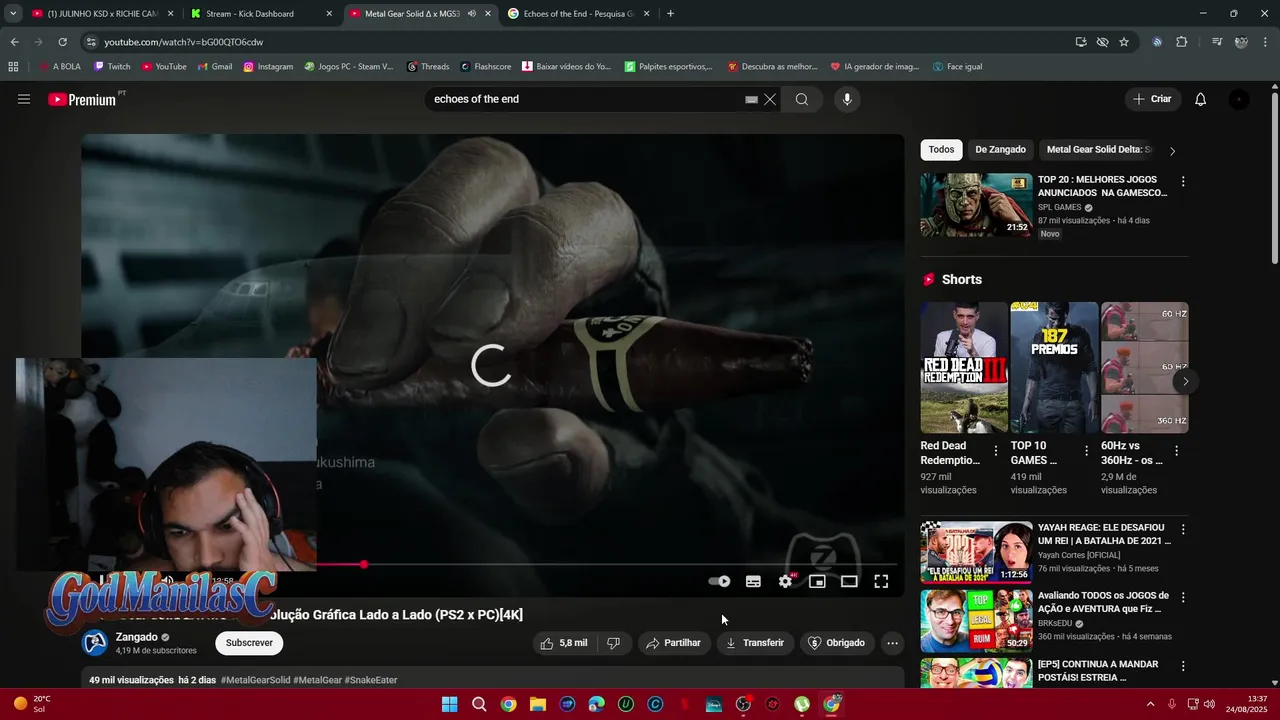1280x720 pixels.
Task: Open a new browser tab
Action: coord(670,14)
